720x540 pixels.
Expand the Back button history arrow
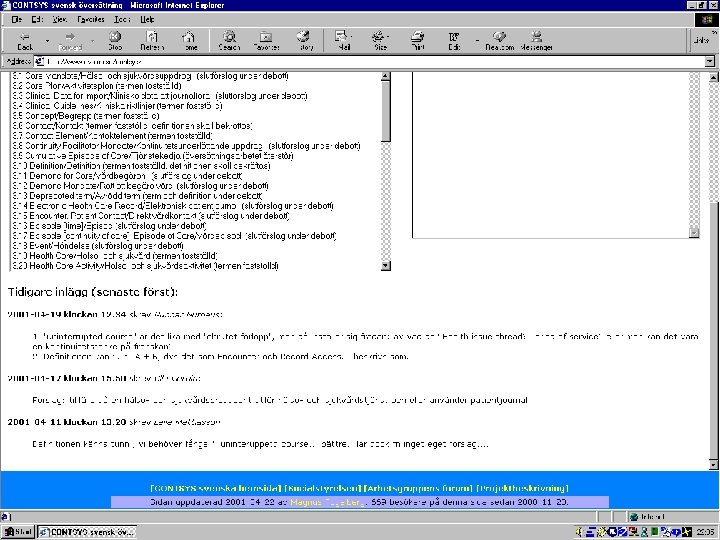click(47, 41)
